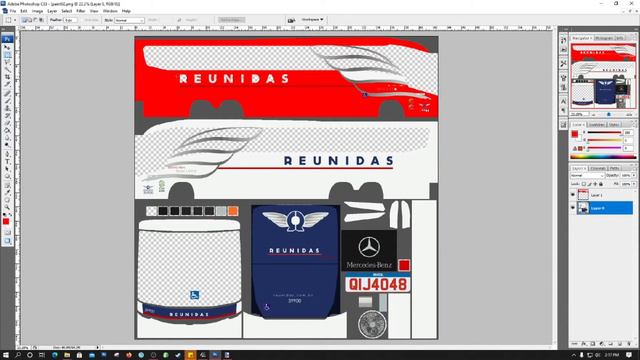Open the File menu
Image resolution: width=640 pixels, height=360 pixels.
pos(13,11)
